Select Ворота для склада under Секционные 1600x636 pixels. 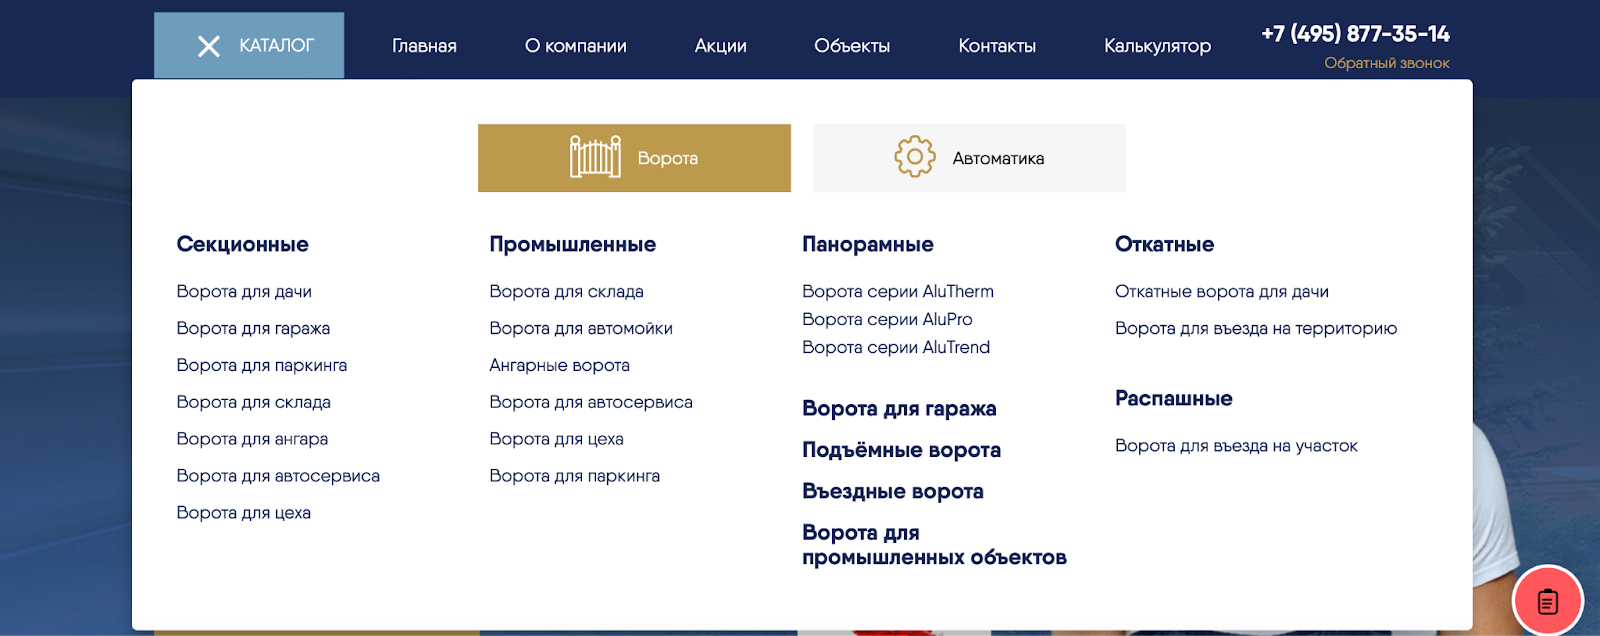coord(253,402)
